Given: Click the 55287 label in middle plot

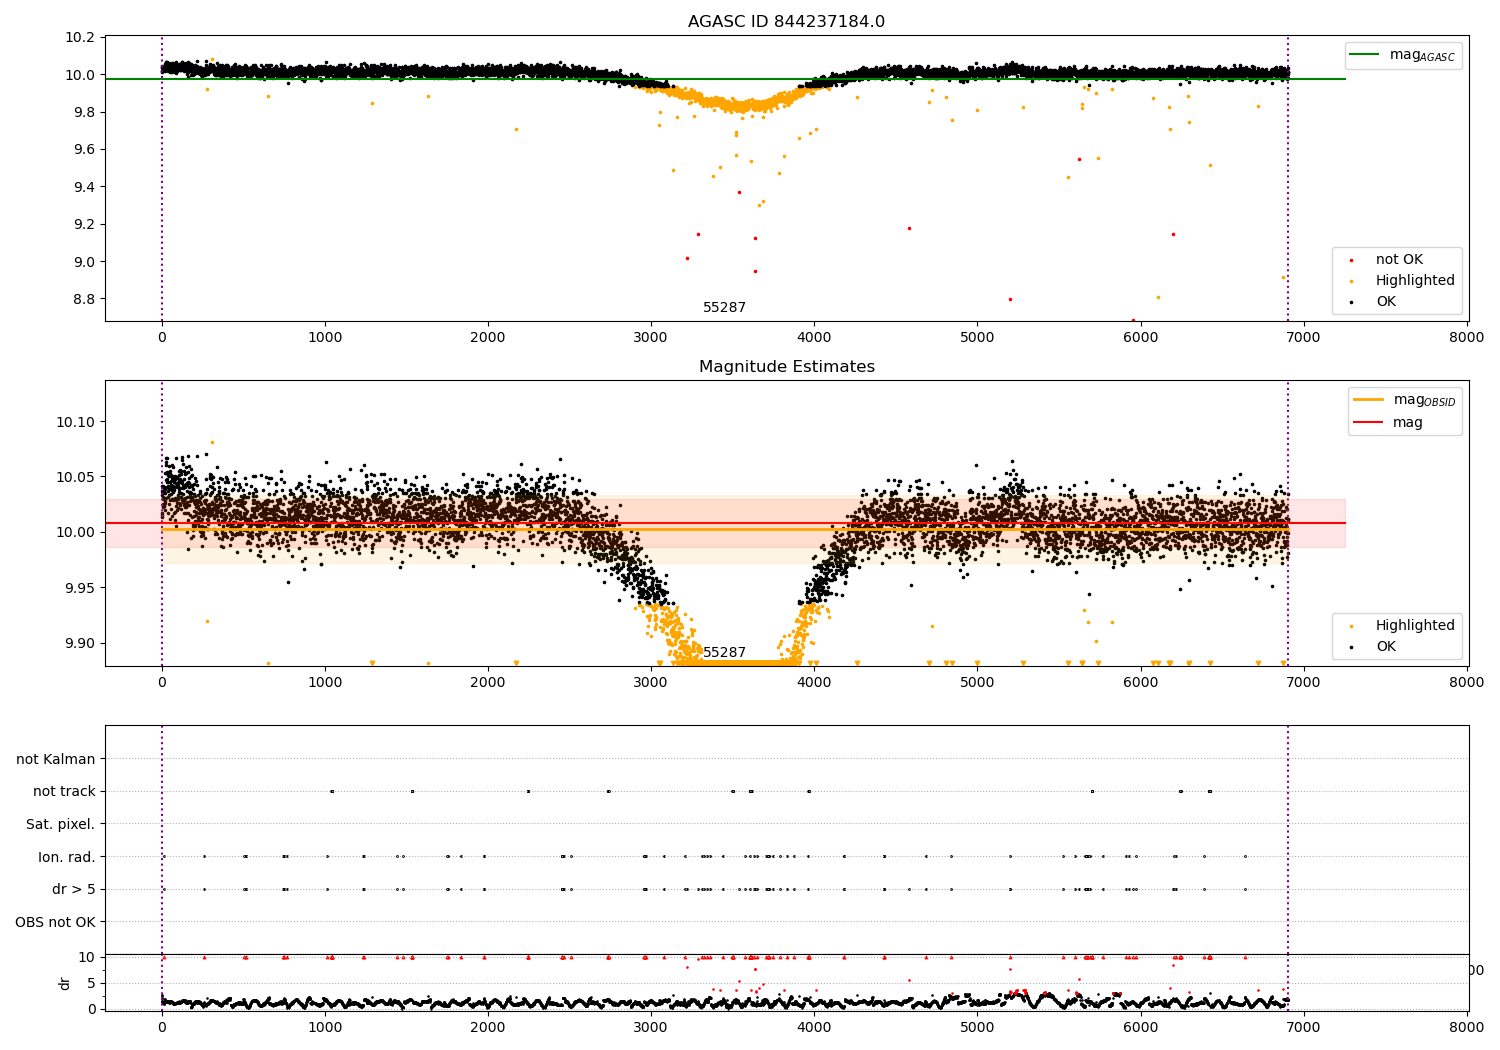Looking at the screenshot, I should [x=724, y=653].
